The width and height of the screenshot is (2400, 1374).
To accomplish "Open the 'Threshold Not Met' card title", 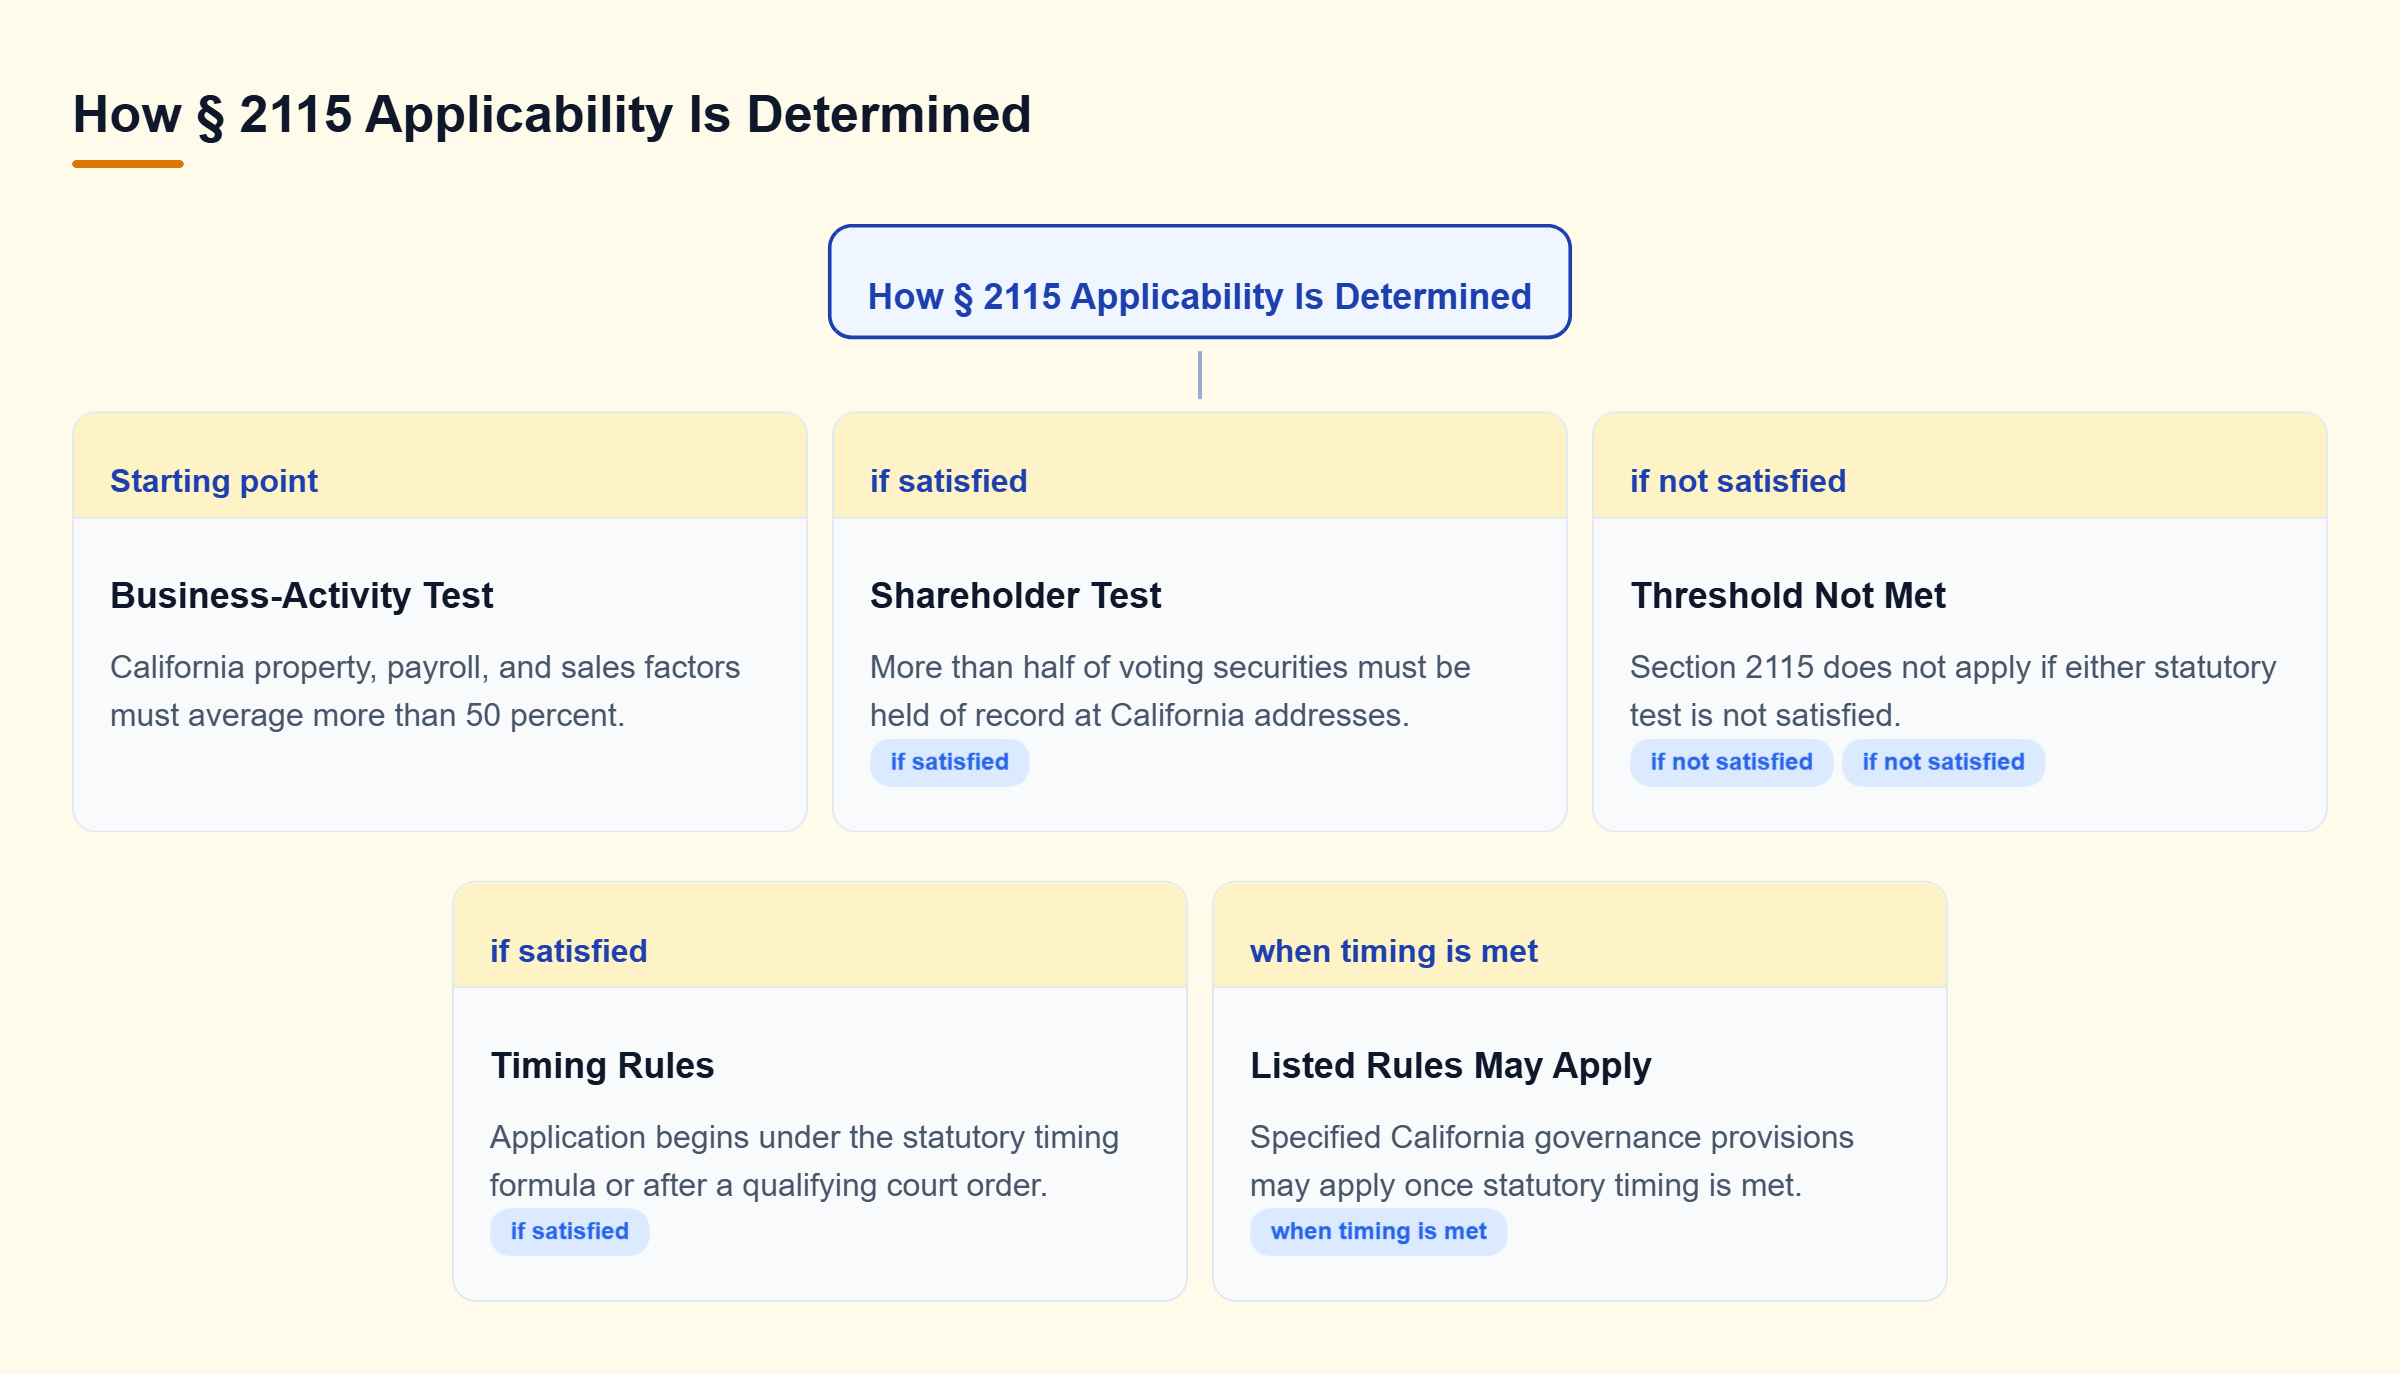I will pyautogui.click(x=1787, y=595).
